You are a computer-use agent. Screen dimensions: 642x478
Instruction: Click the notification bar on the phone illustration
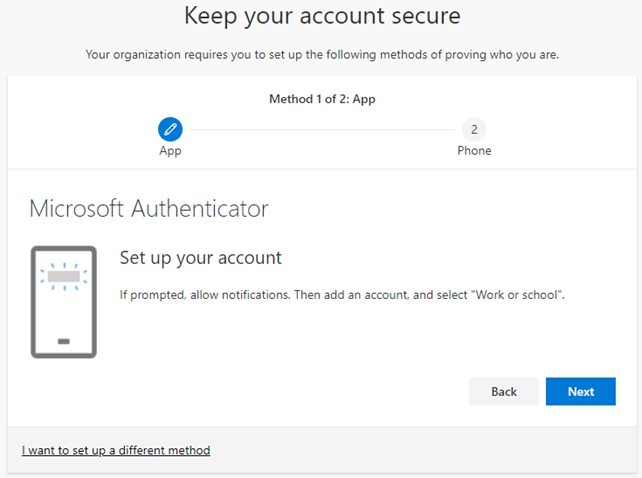click(64, 276)
